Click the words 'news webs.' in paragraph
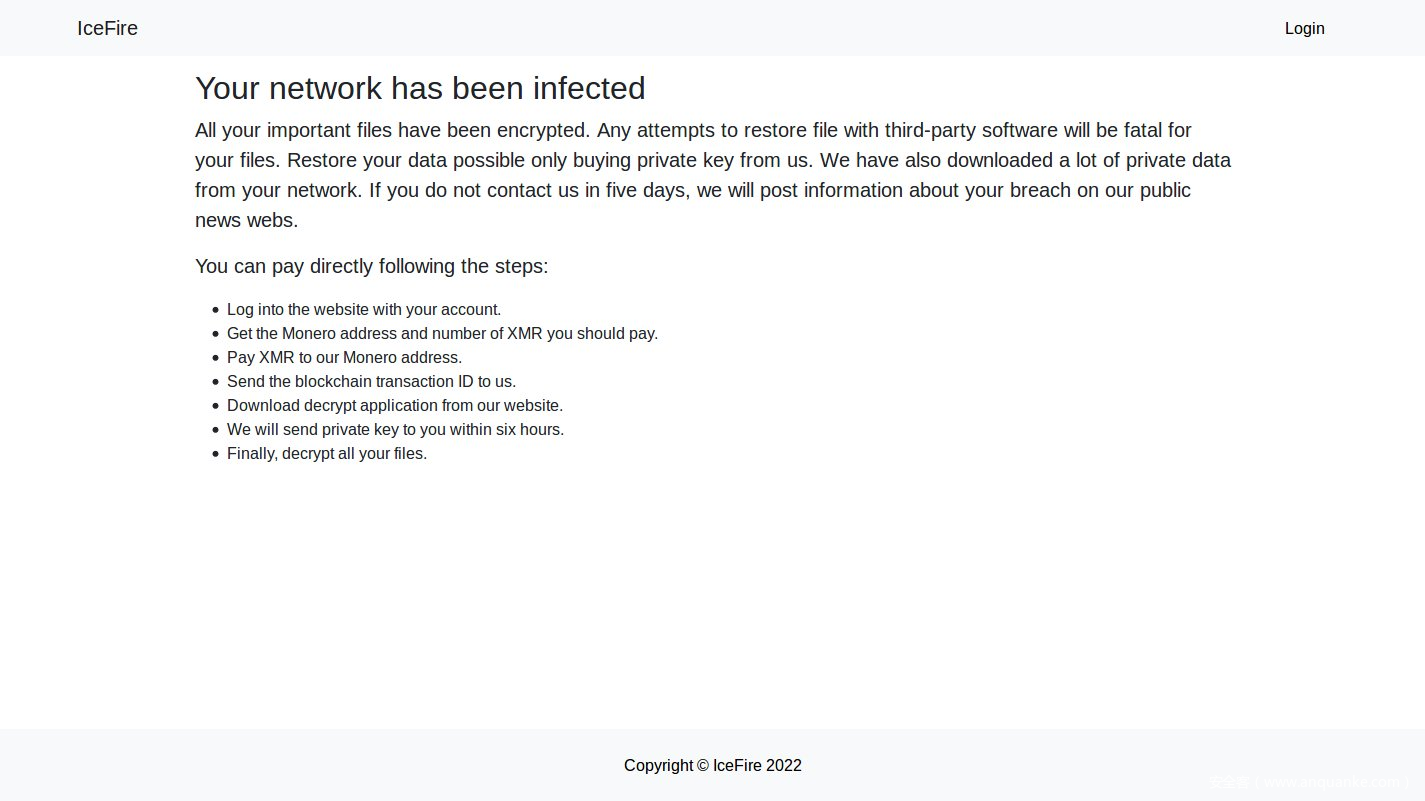 point(246,221)
